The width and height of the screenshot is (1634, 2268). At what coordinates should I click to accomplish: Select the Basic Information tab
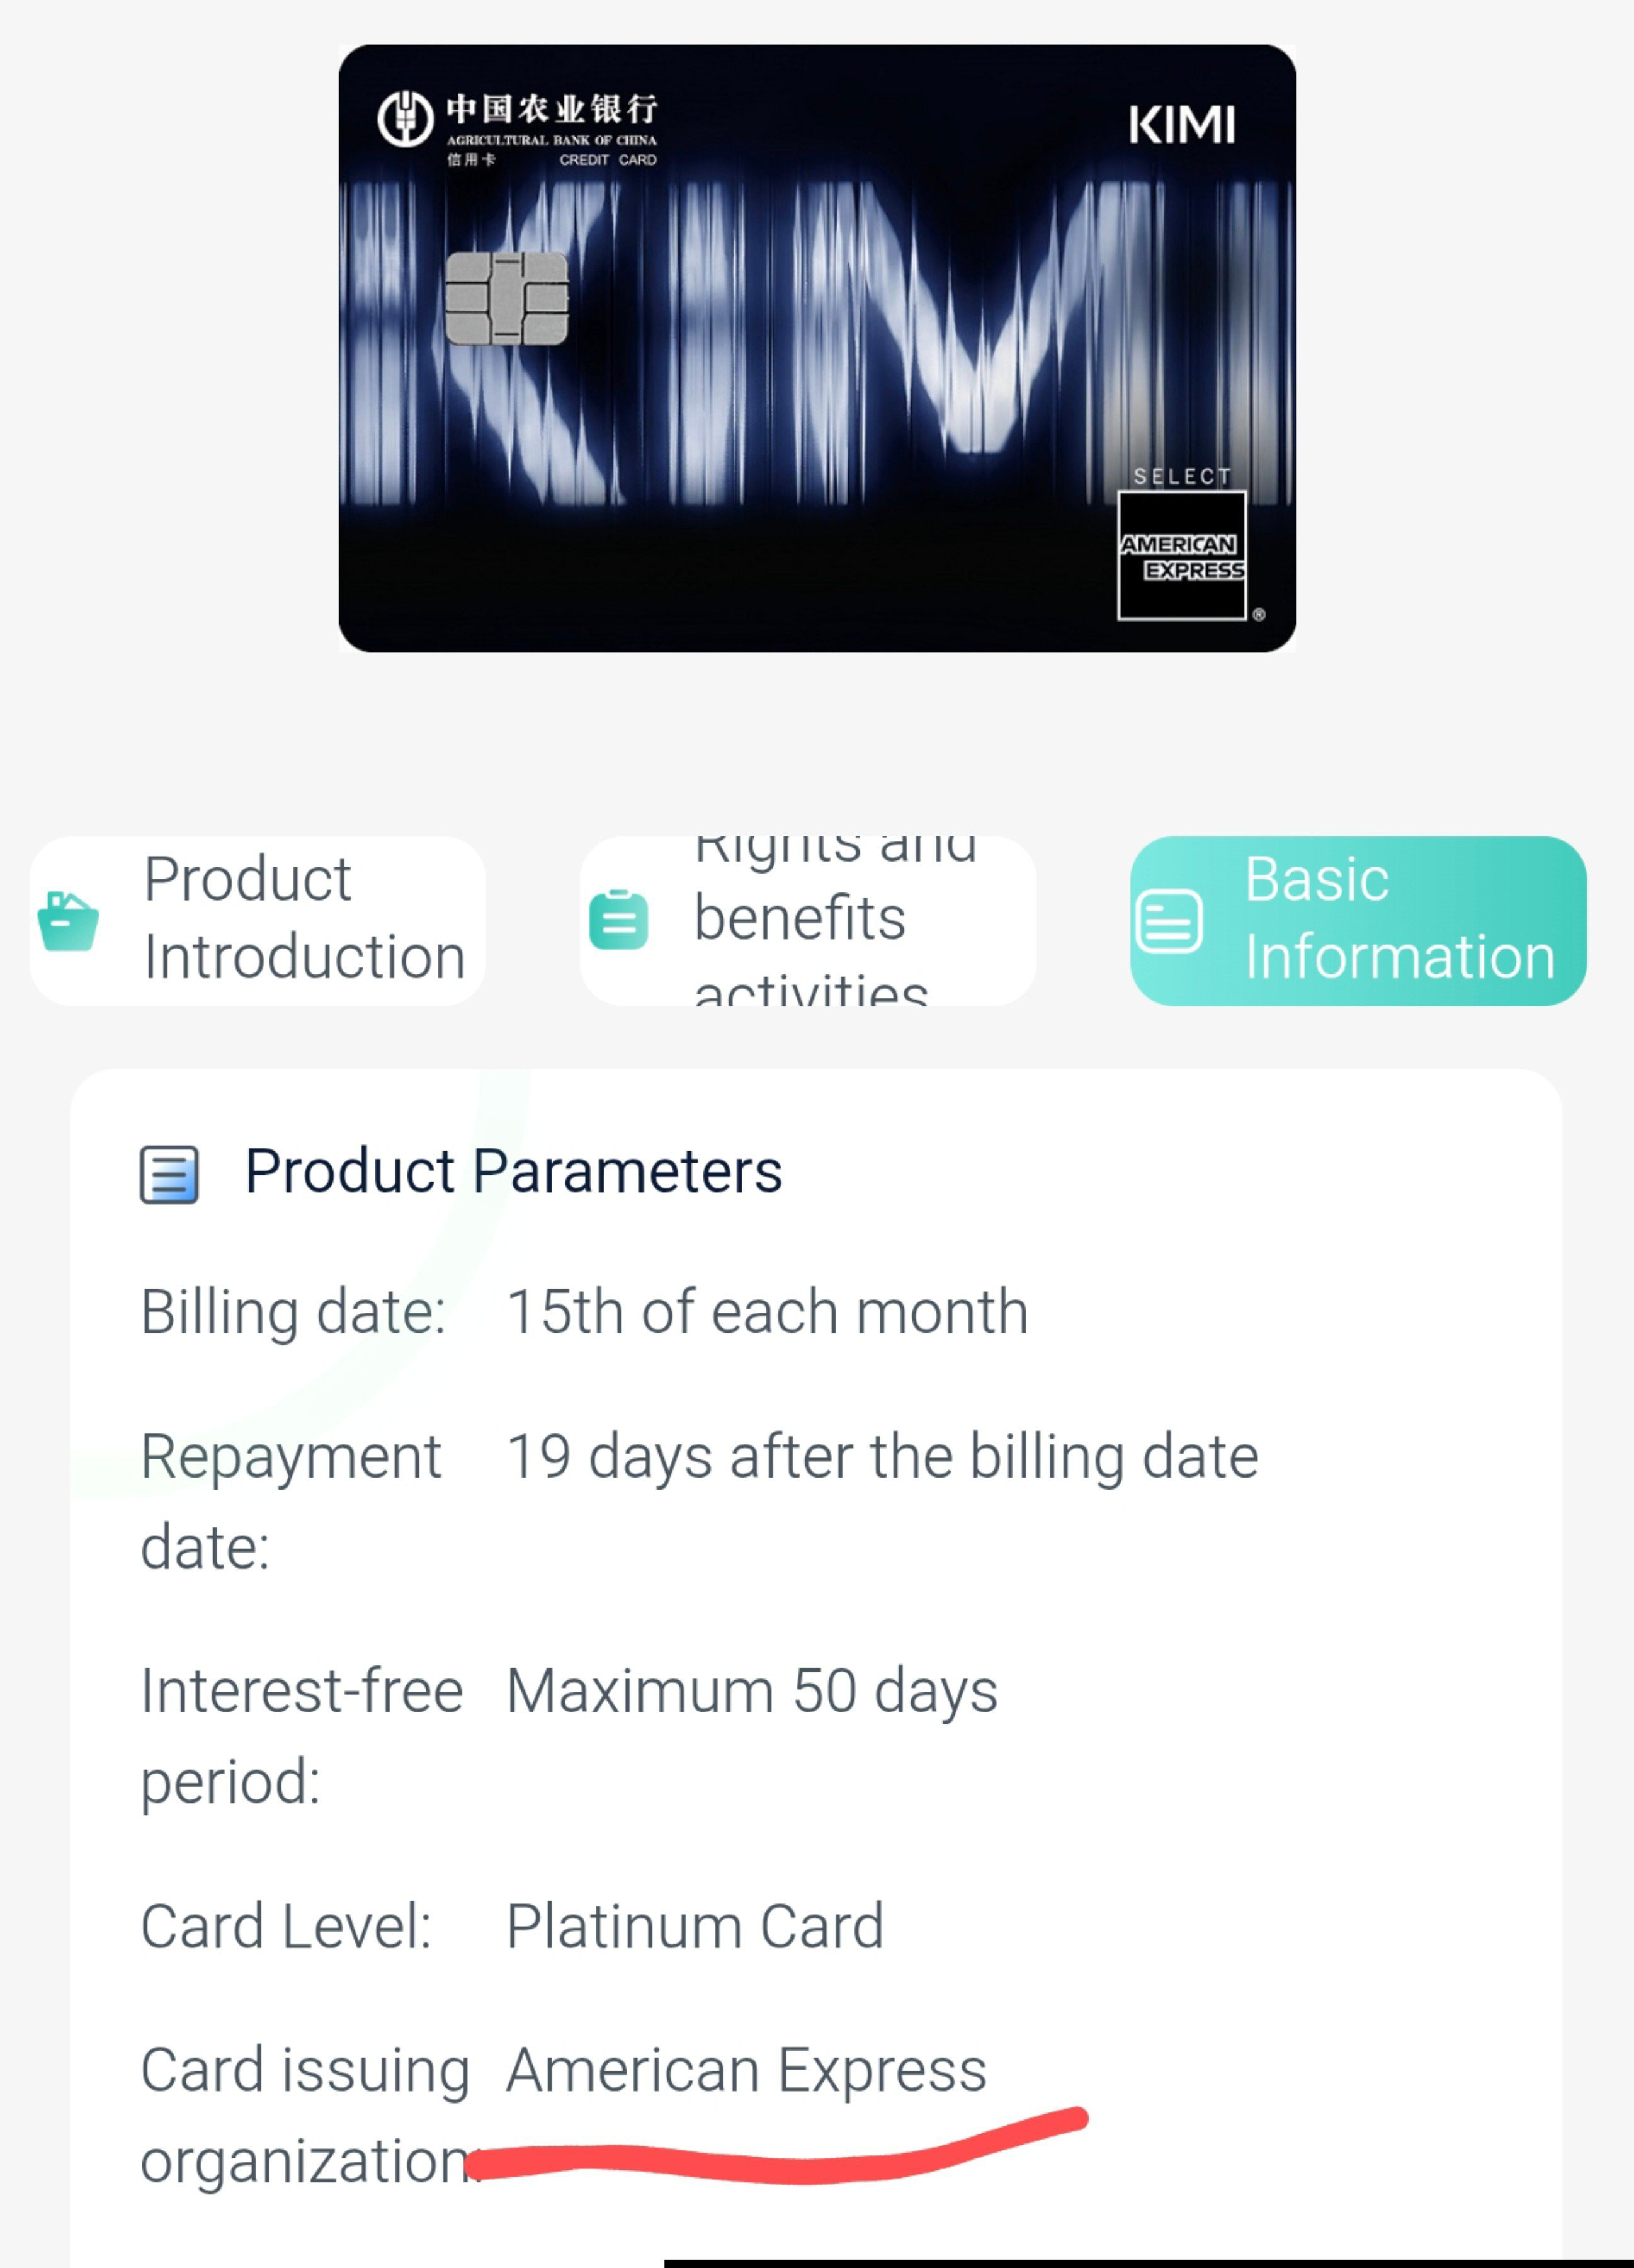click(x=1358, y=920)
